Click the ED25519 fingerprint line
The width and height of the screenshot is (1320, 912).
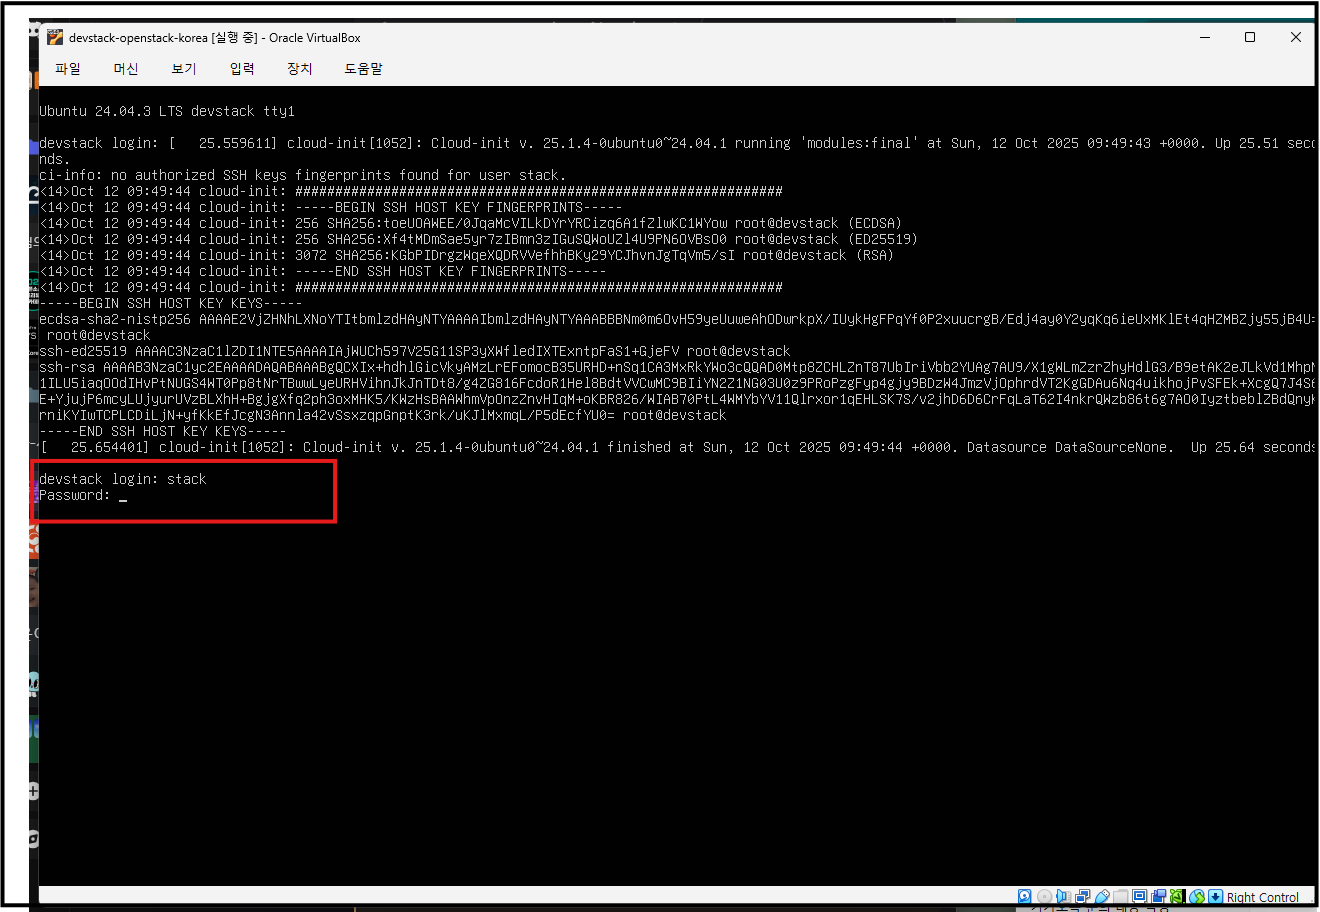[478, 239]
